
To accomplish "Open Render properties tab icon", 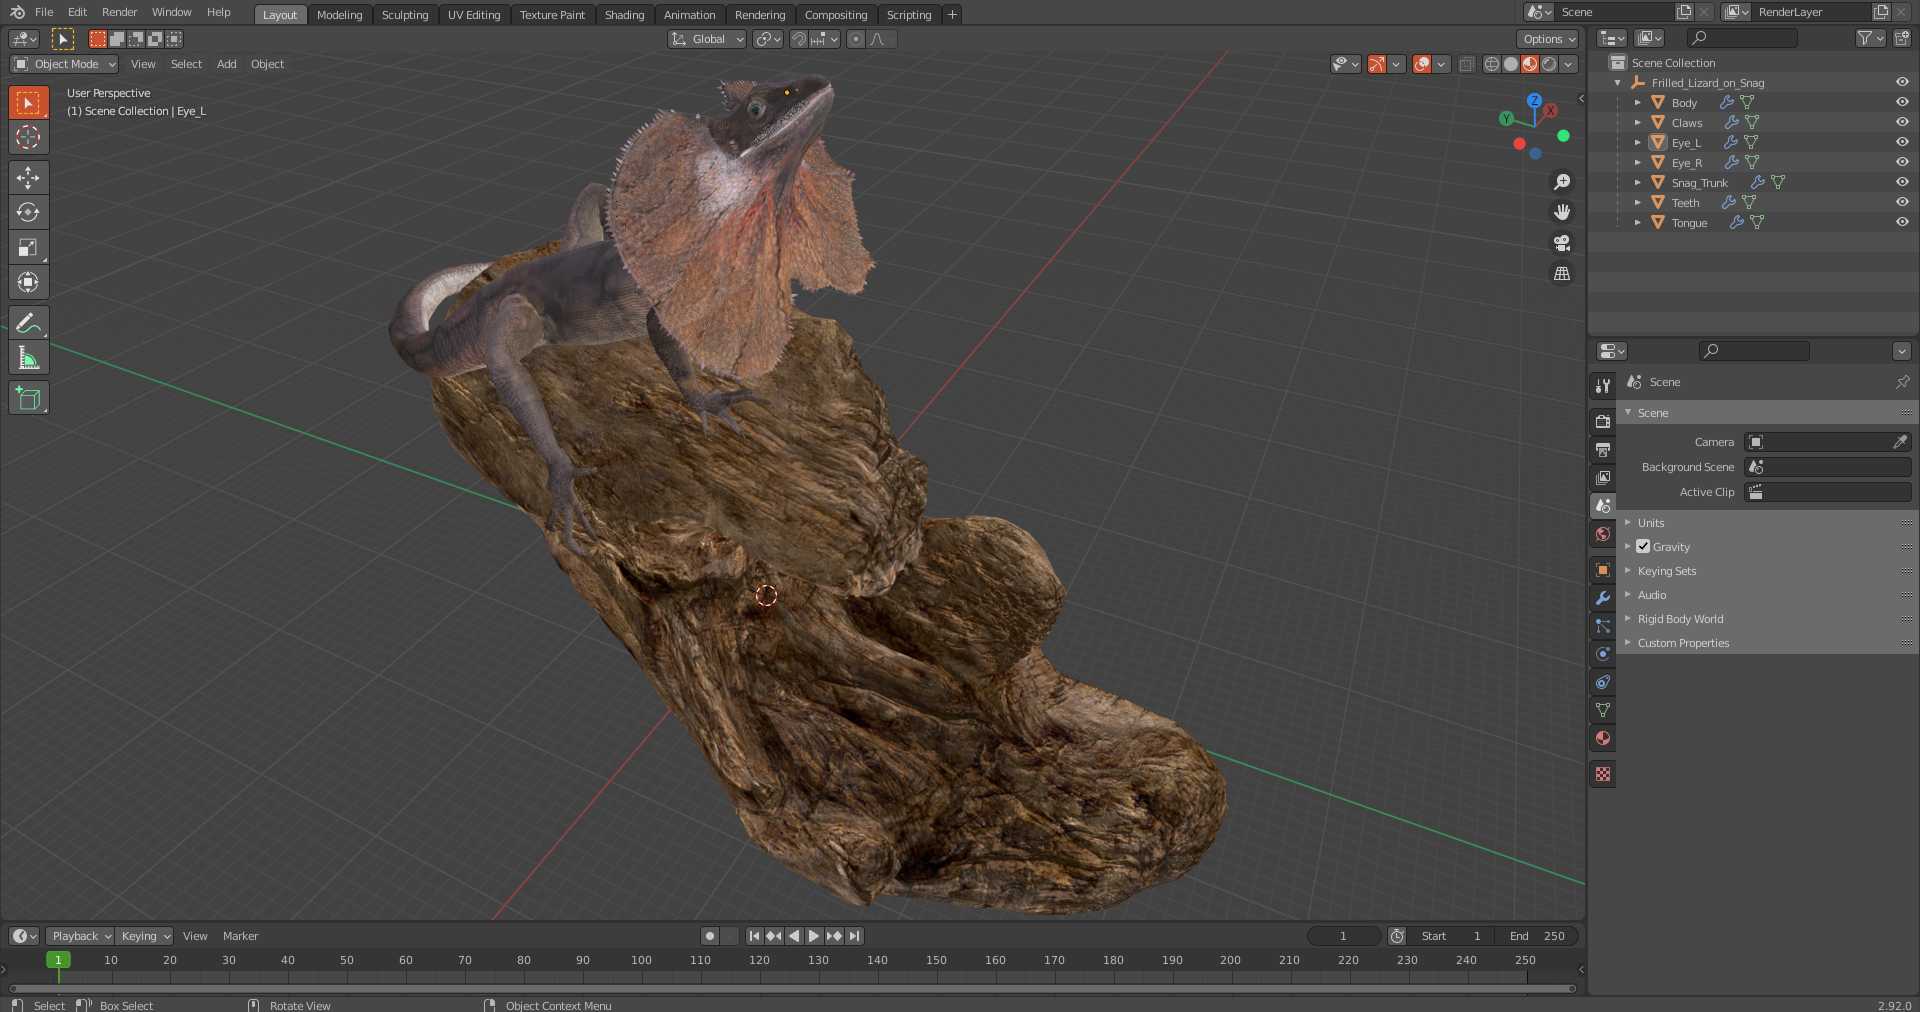I will (x=1603, y=422).
